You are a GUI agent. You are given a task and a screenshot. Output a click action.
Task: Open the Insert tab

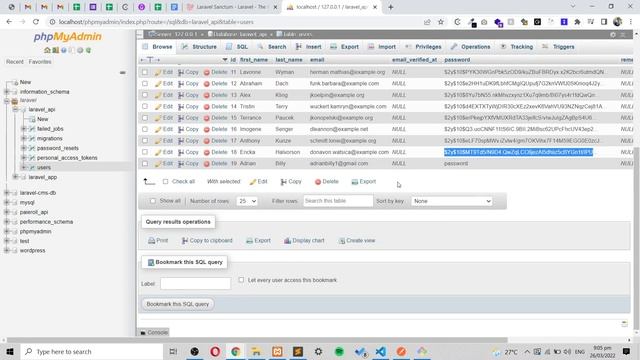tap(309, 47)
